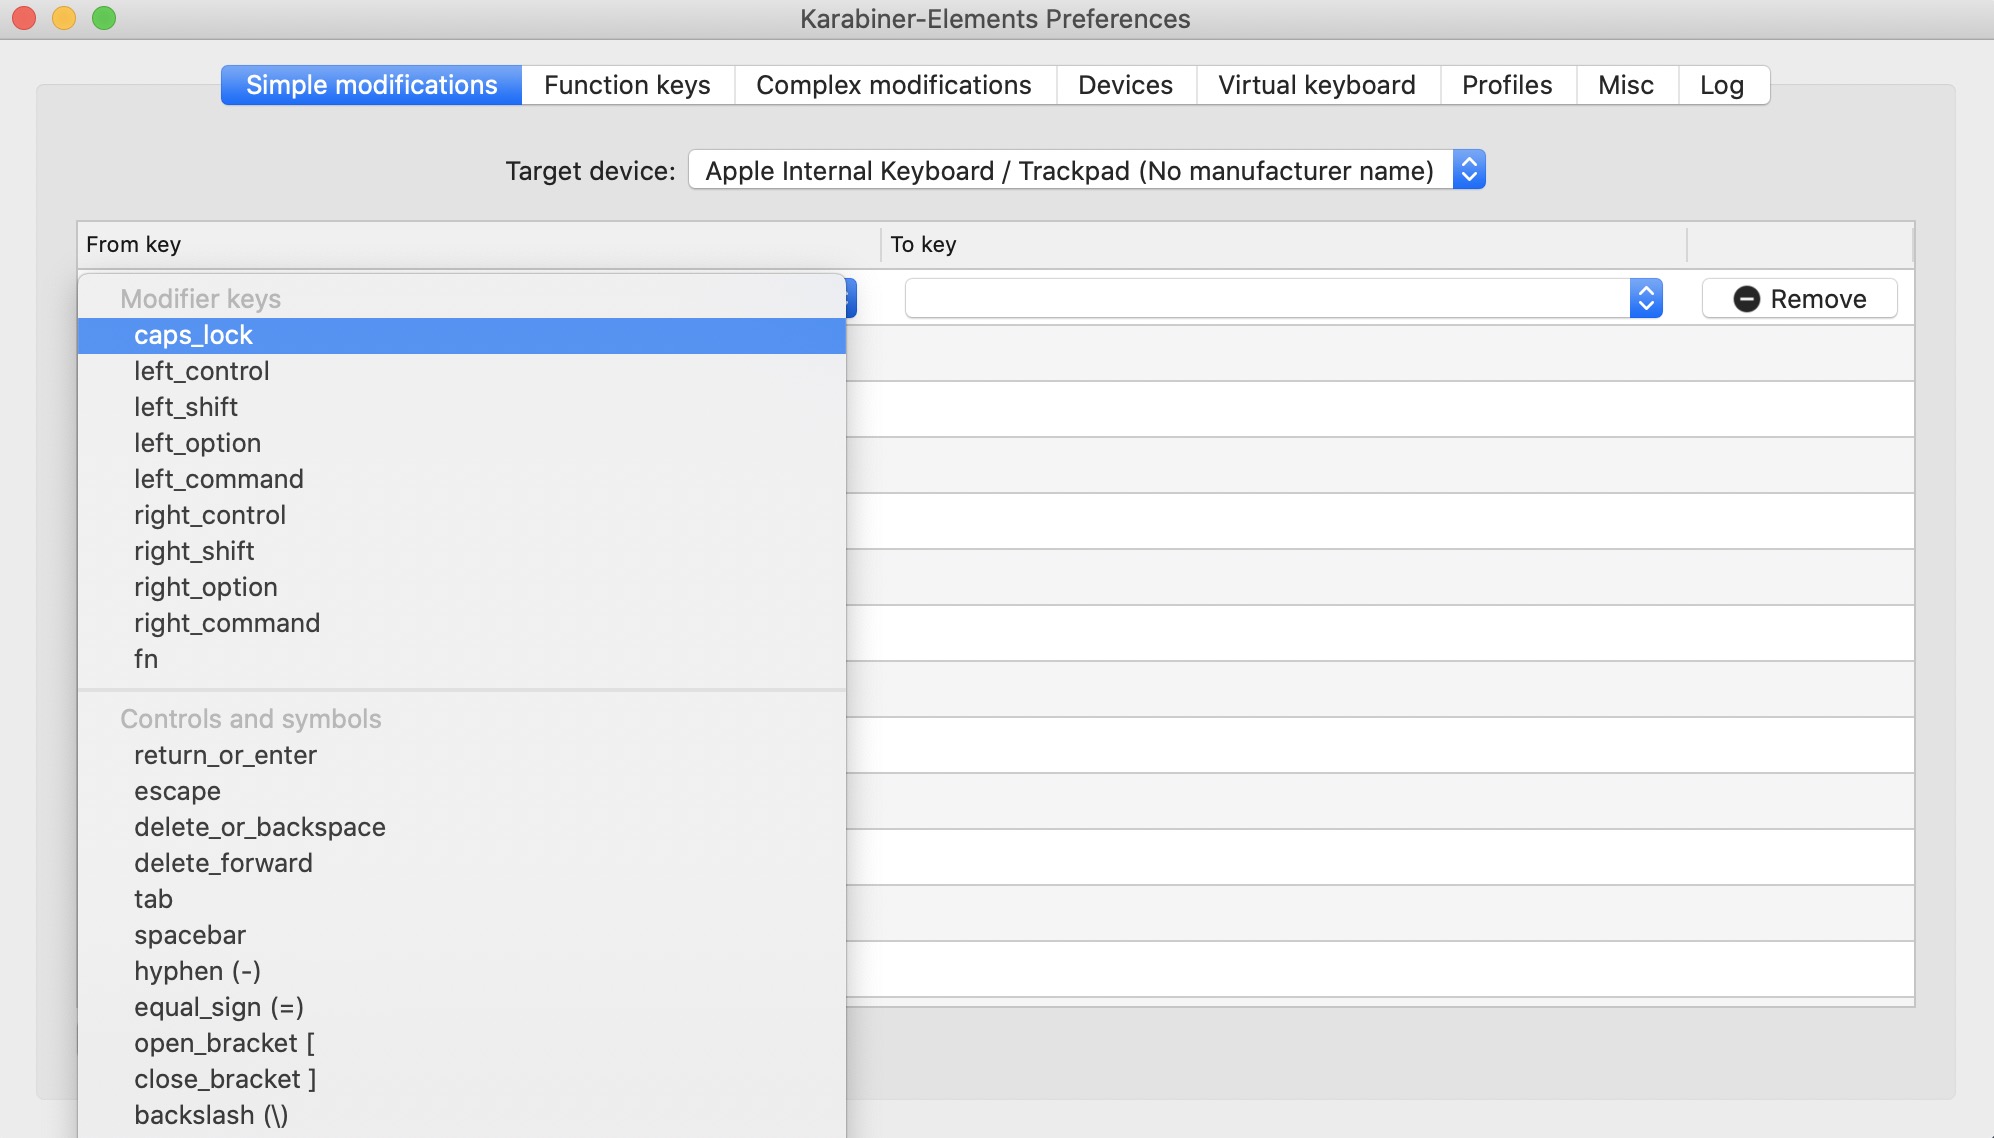Open the To key dropdown stepper
1994x1138 pixels.
coord(1645,299)
